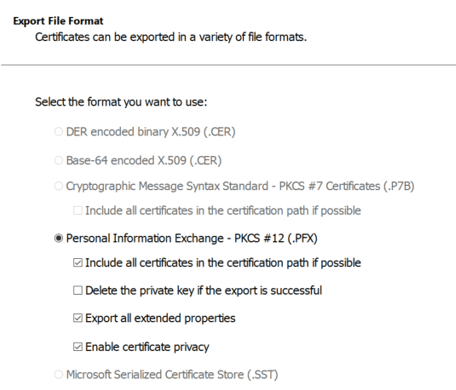
Task: Select the DER encoded binary X.509 radio button
Action: pyautogui.click(x=58, y=132)
